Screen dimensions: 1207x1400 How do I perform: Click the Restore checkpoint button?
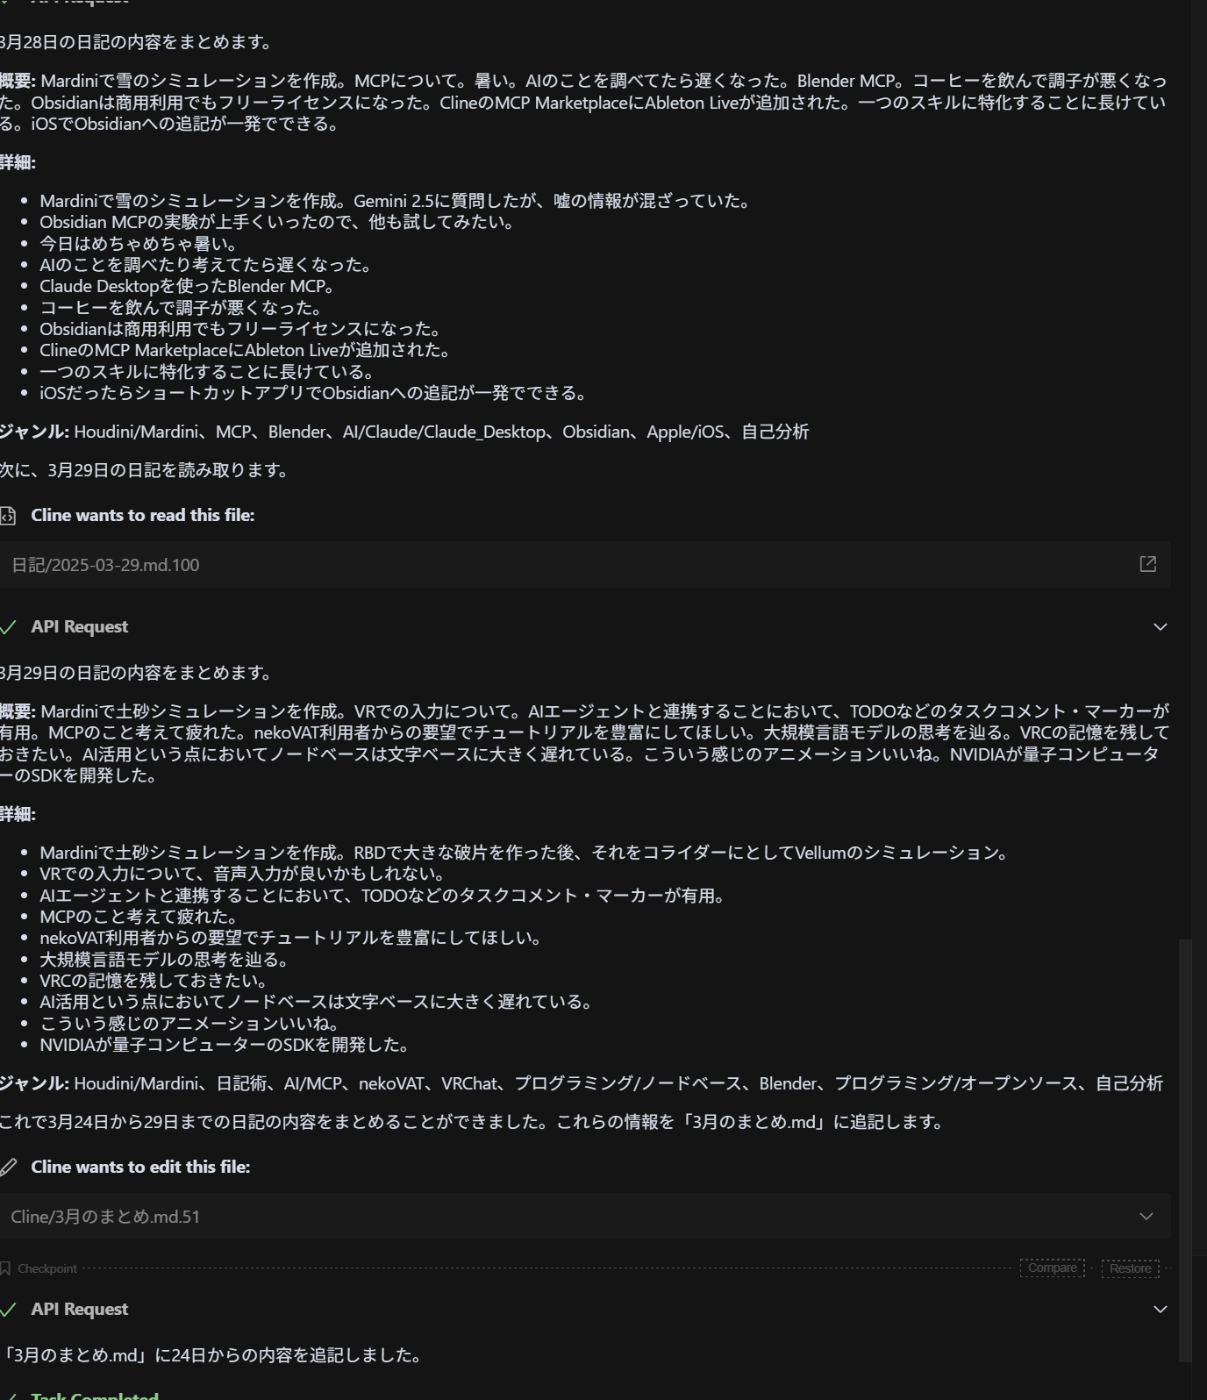point(1130,1268)
